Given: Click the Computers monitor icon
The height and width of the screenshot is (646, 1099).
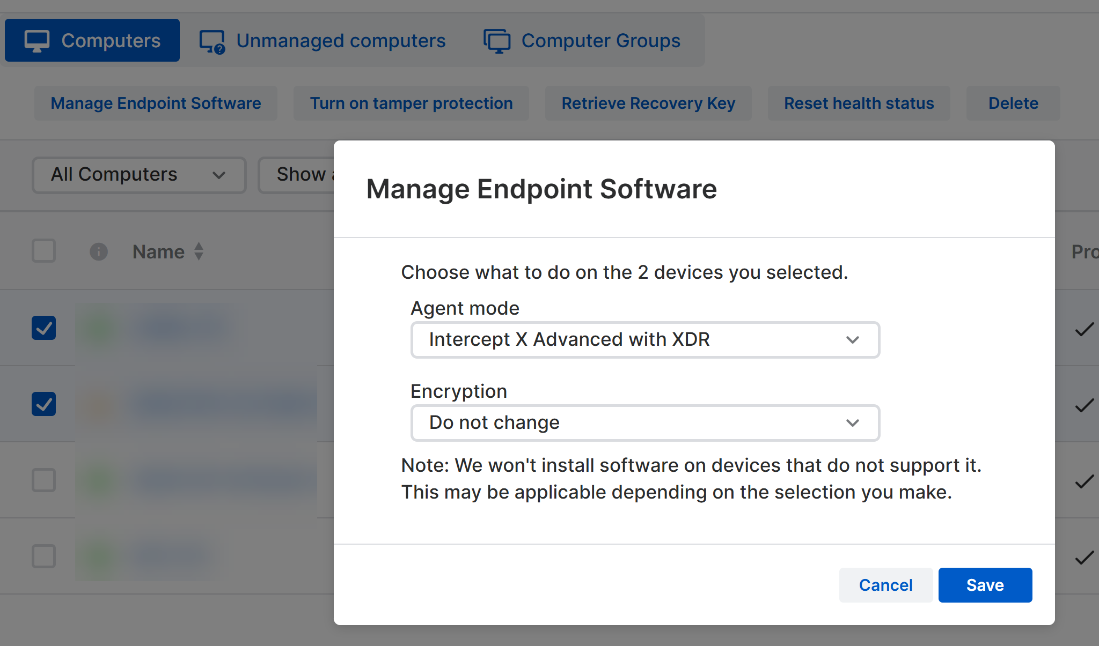Looking at the screenshot, I should pos(37,41).
